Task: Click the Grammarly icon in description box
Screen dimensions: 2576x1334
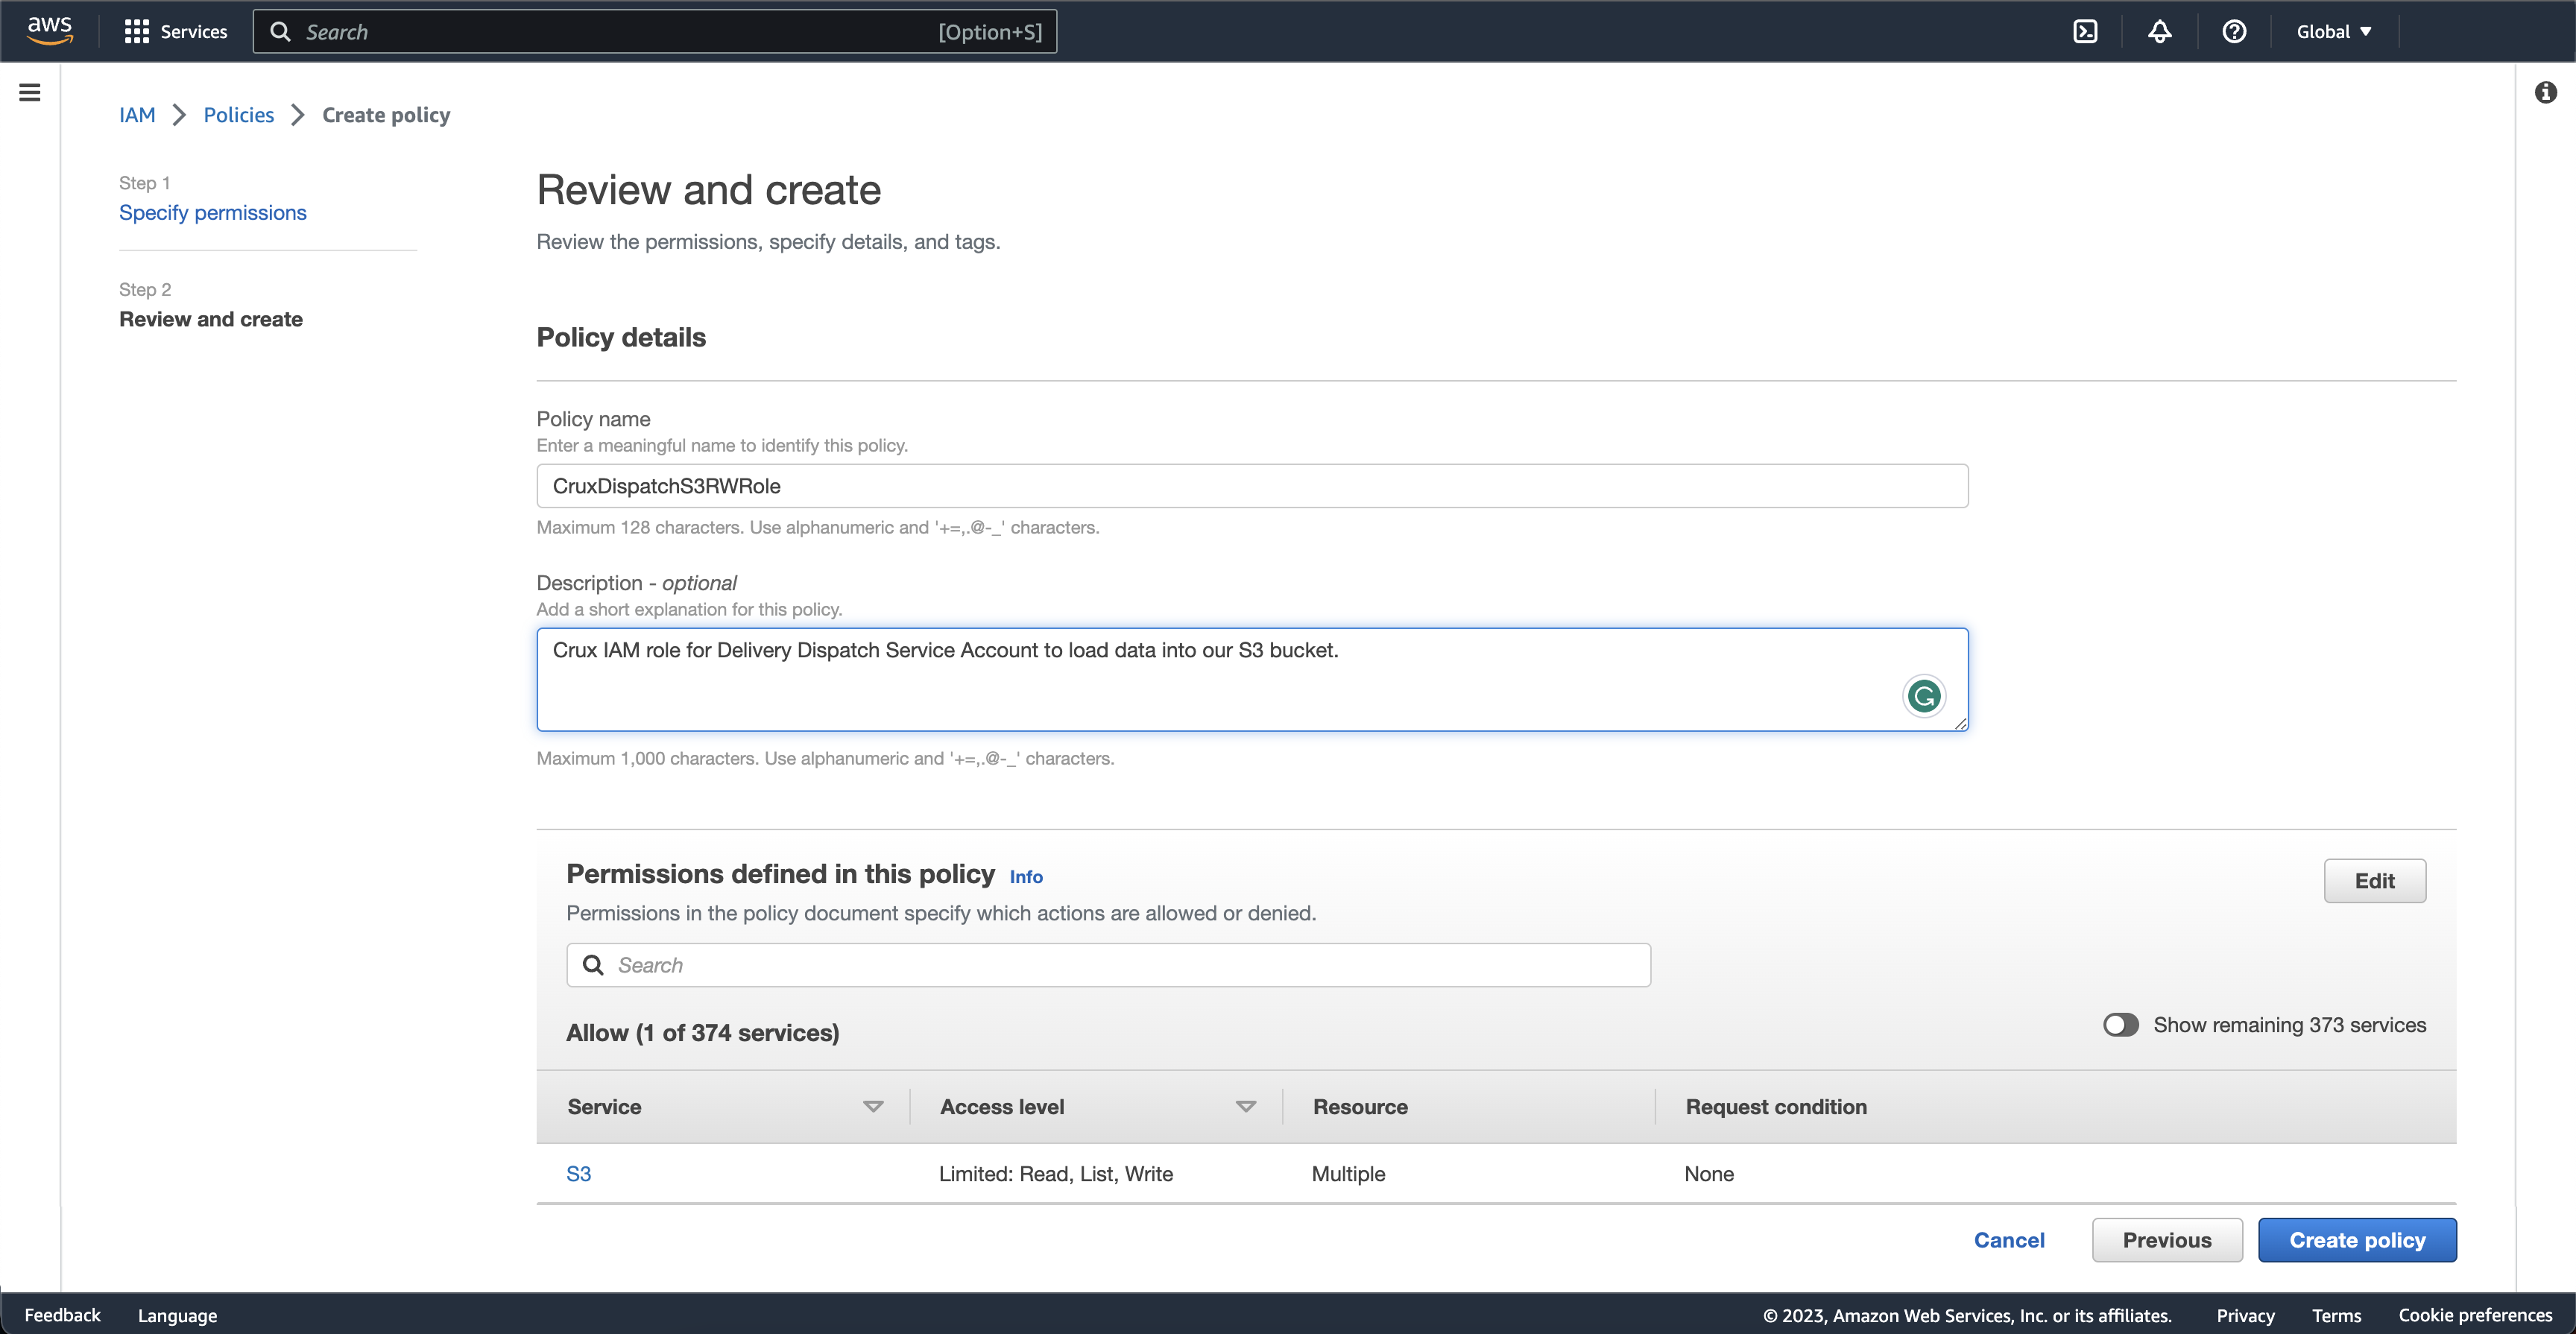Action: pyautogui.click(x=1923, y=696)
